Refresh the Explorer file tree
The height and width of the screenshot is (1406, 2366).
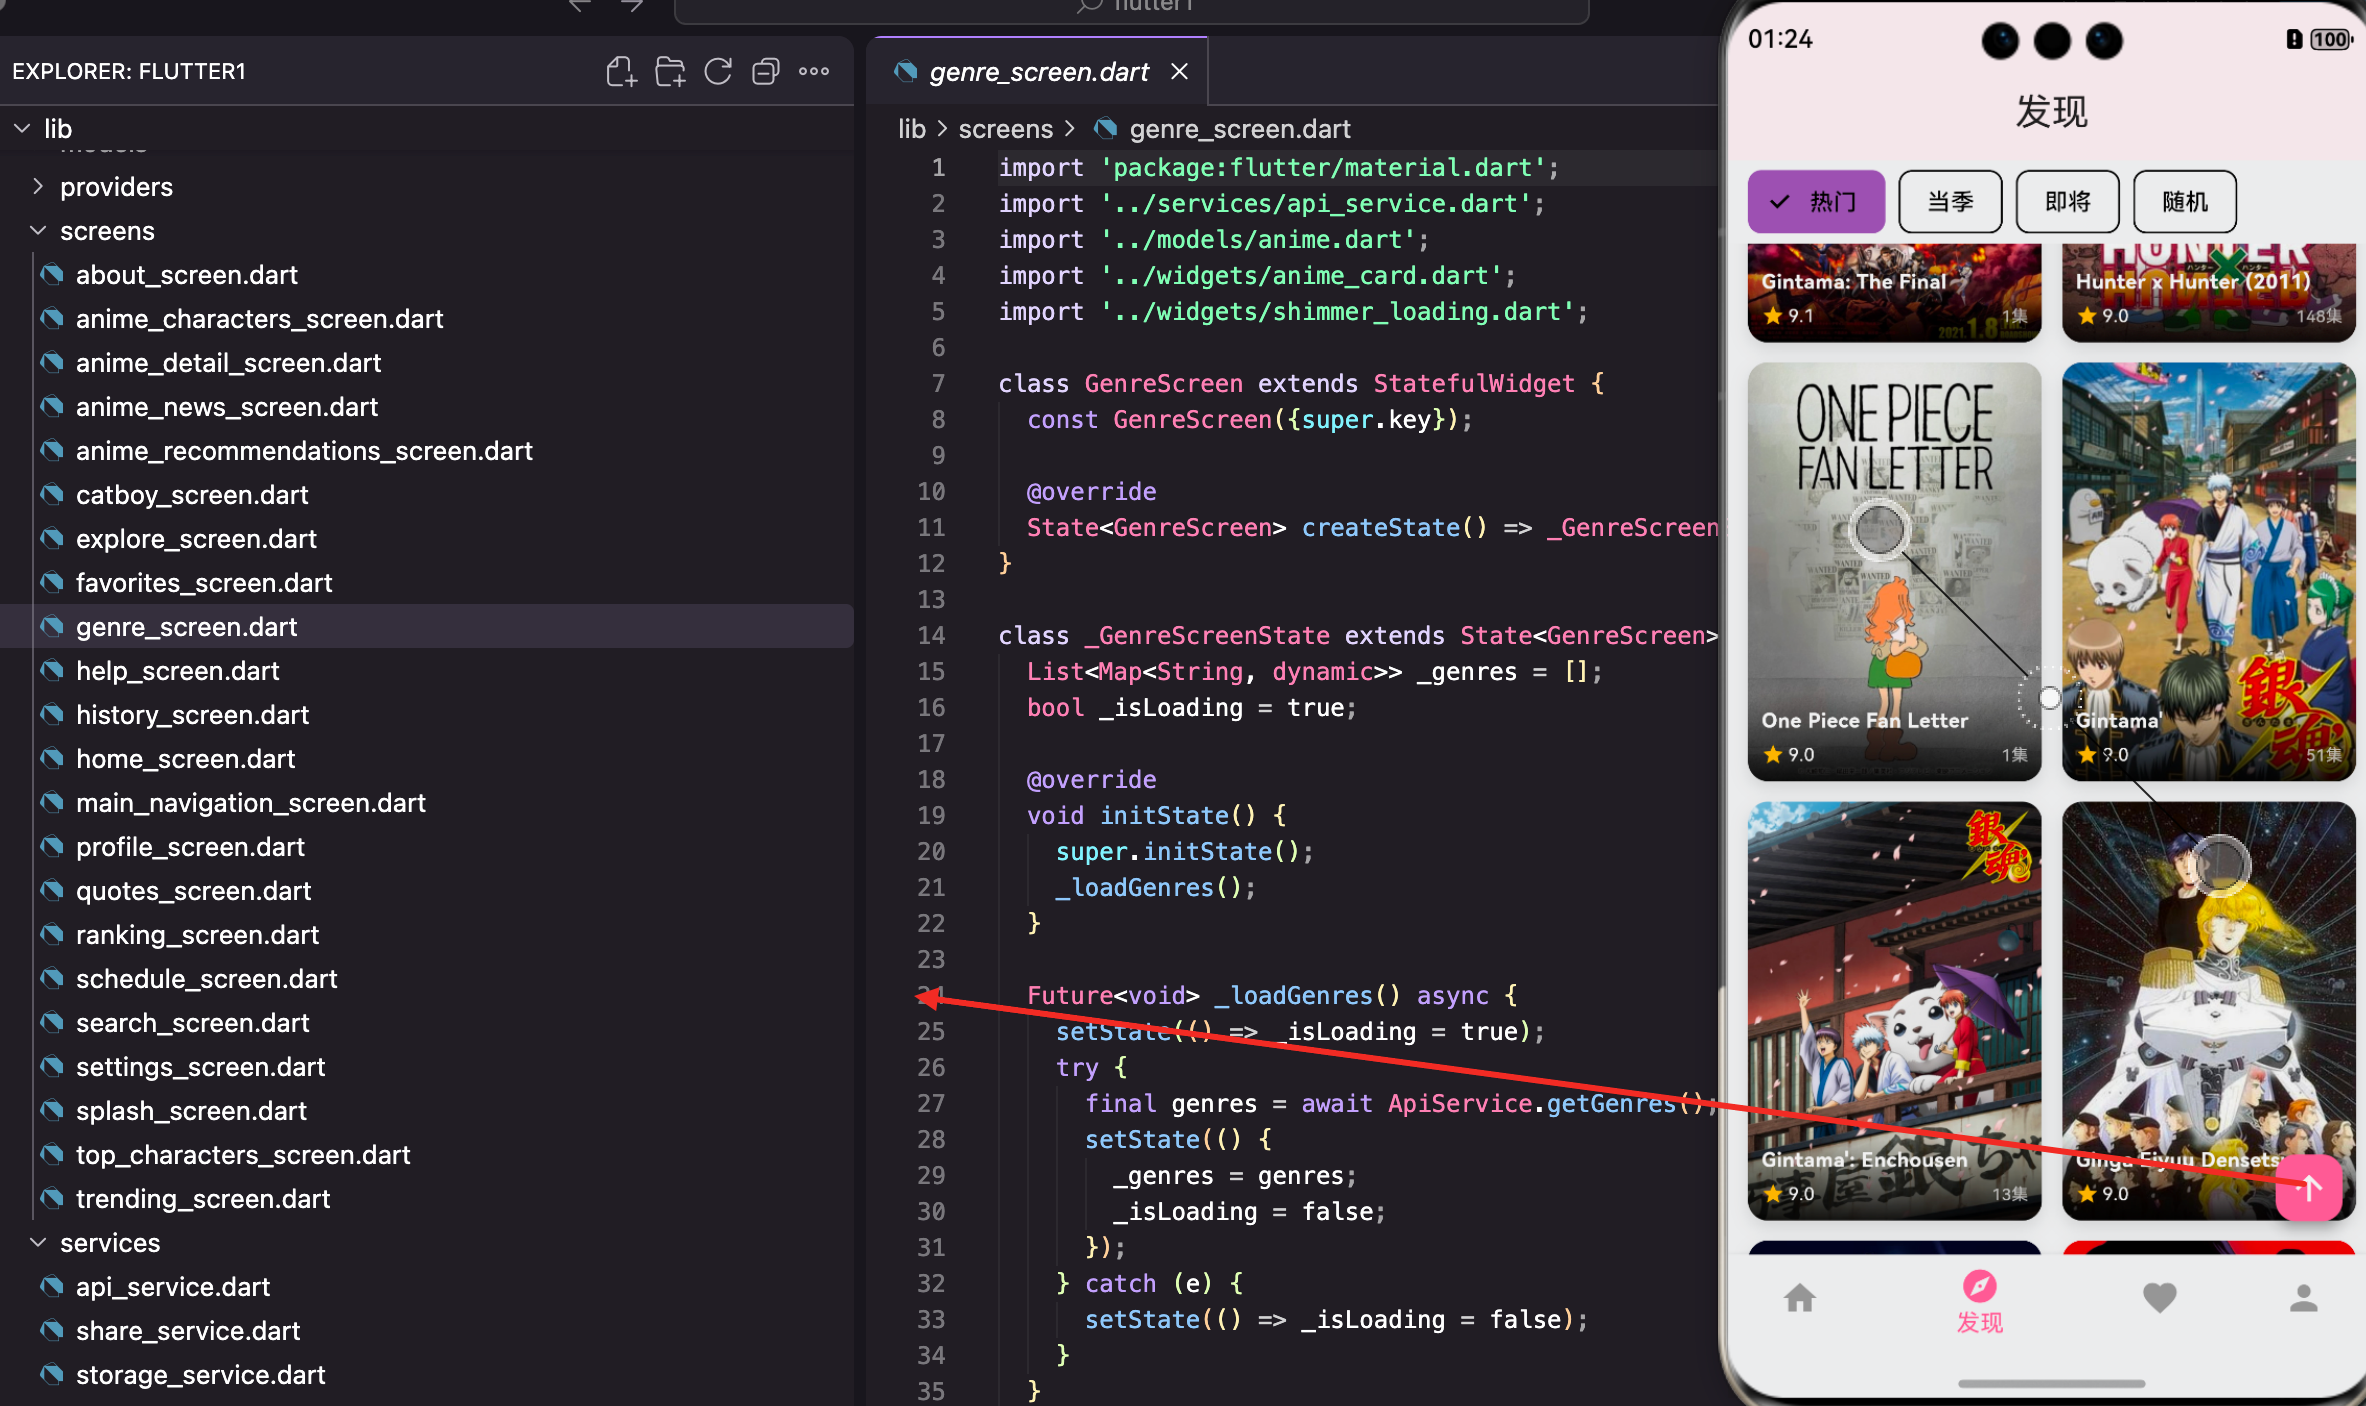point(718,72)
